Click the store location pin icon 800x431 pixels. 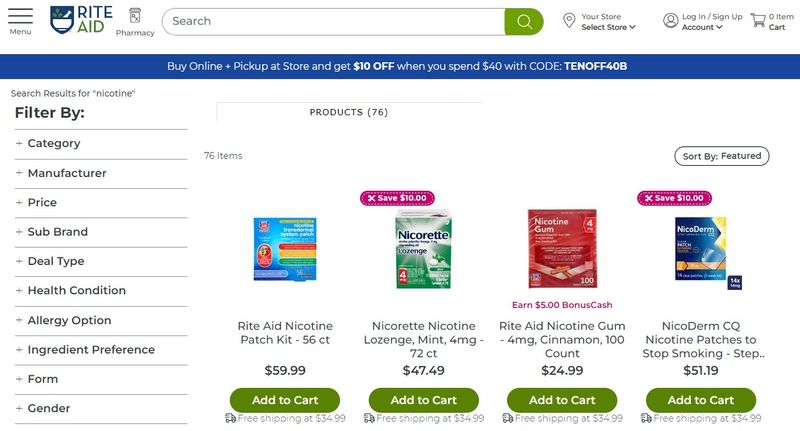569,21
